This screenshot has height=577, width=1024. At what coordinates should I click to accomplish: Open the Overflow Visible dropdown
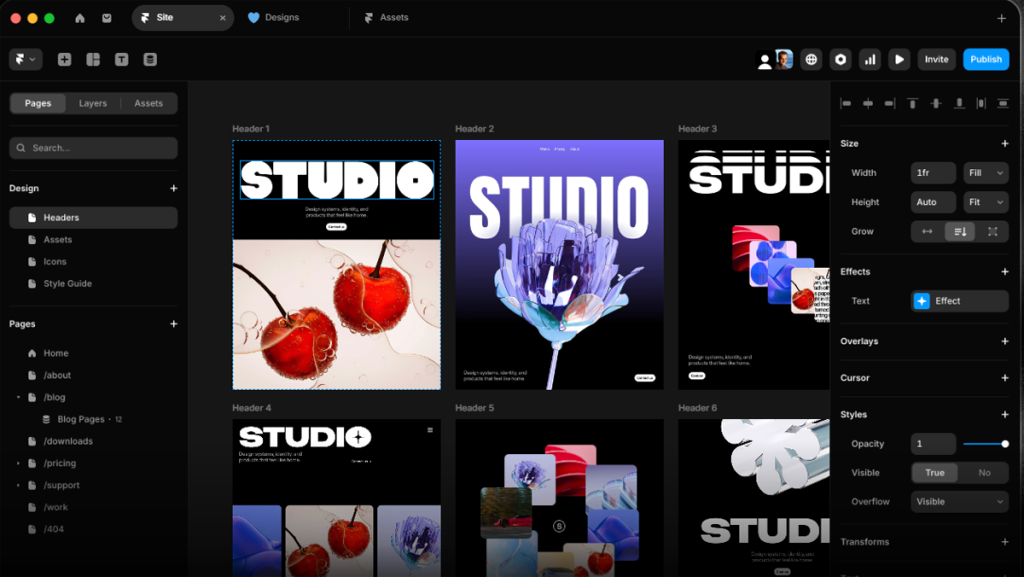[x=959, y=502]
